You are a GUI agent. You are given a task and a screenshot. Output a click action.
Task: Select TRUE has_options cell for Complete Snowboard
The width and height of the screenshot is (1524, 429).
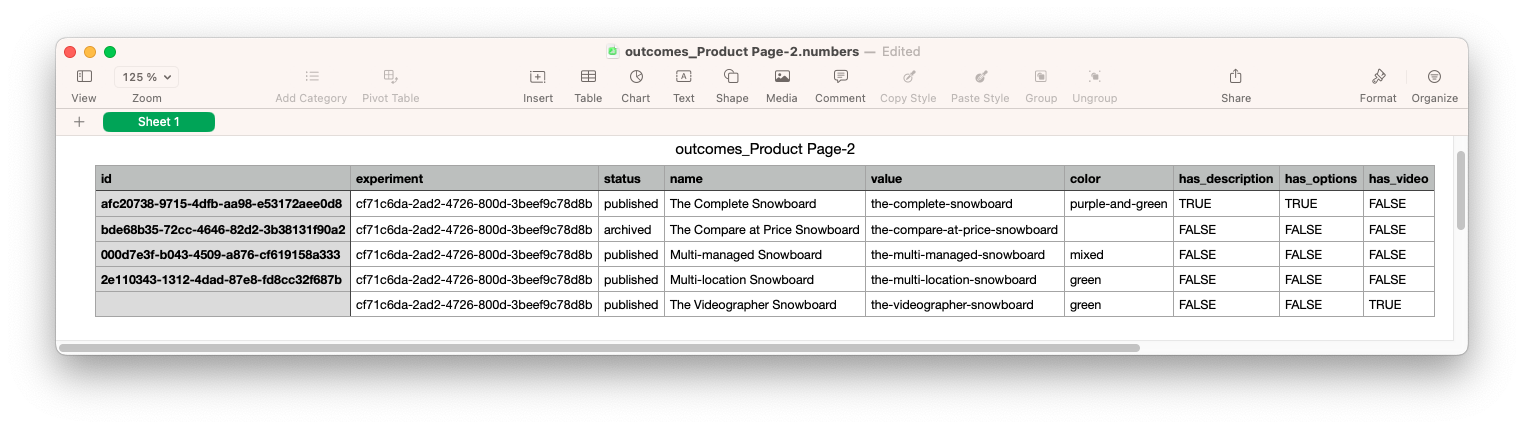[x=1322, y=204]
